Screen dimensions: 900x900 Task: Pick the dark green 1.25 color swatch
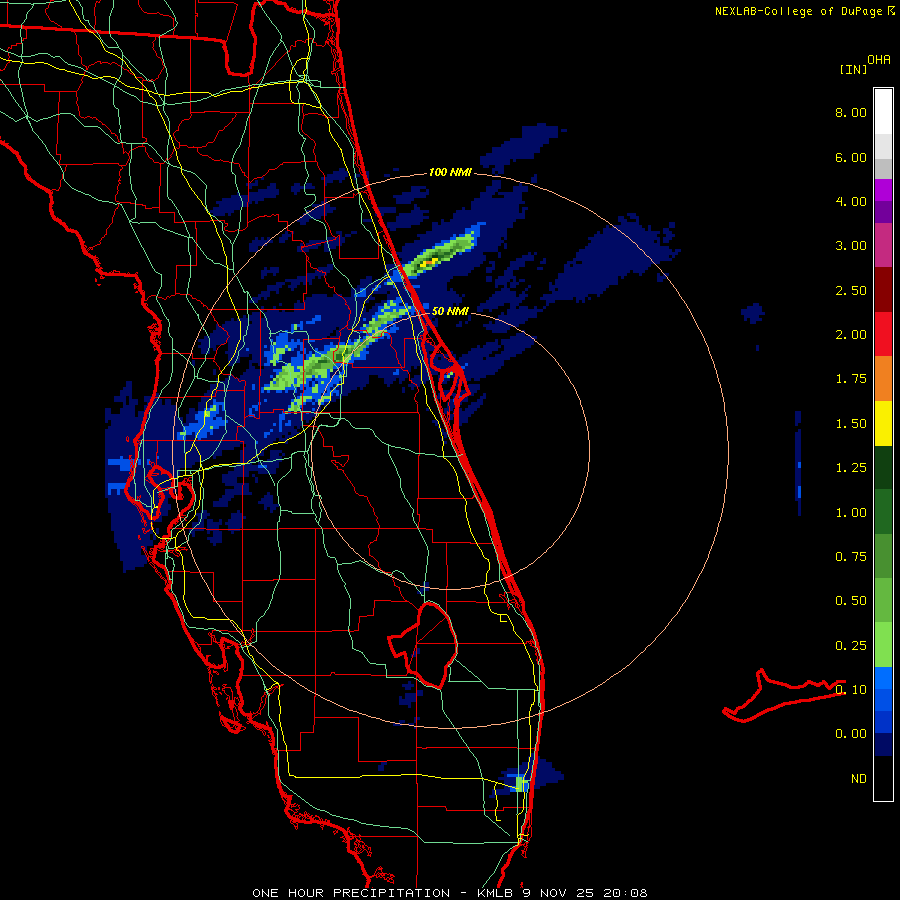click(x=883, y=468)
